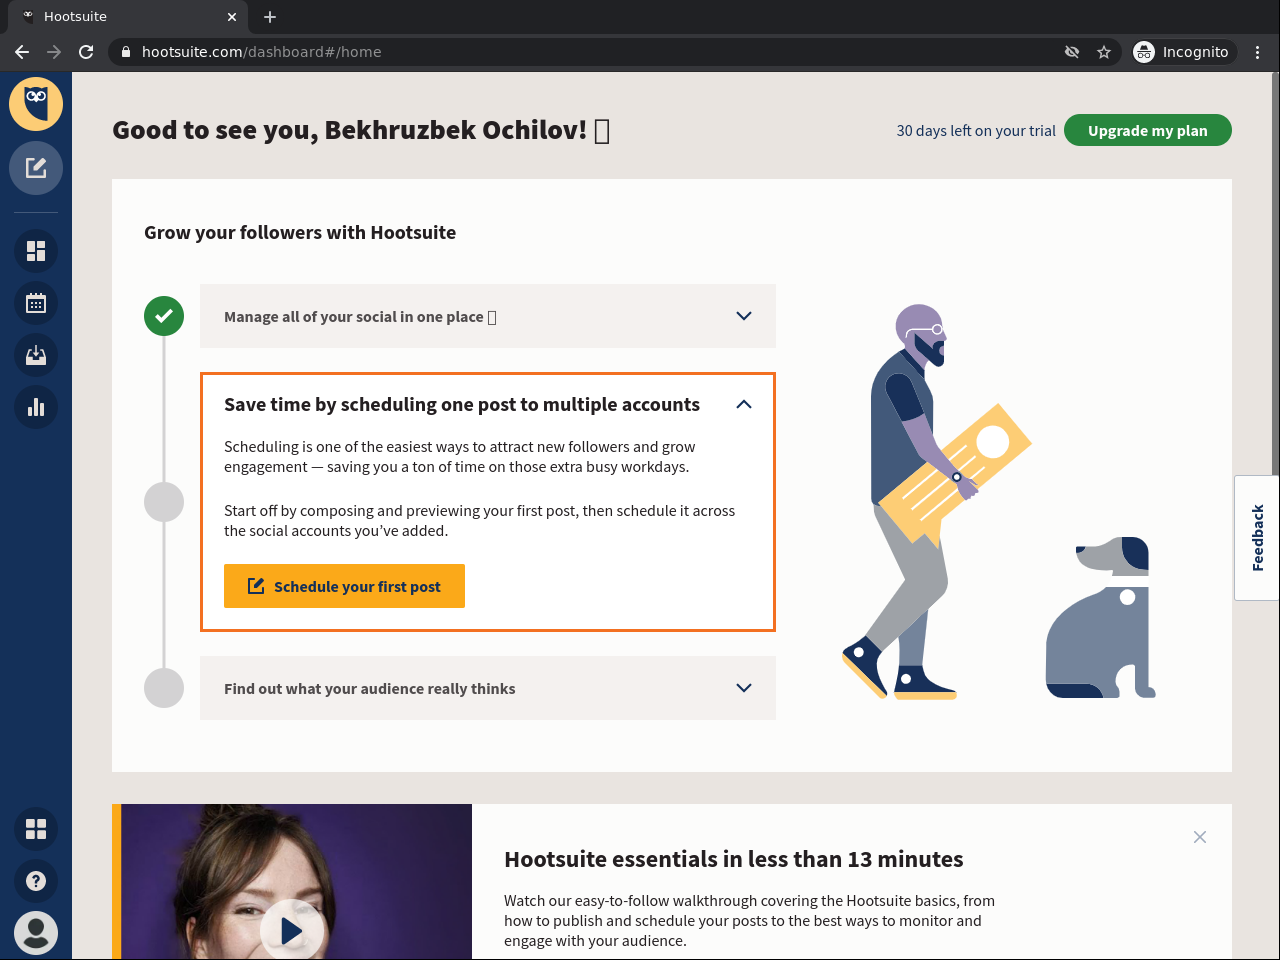Open a new browser tab
The height and width of the screenshot is (960, 1280).
(x=270, y=17)
